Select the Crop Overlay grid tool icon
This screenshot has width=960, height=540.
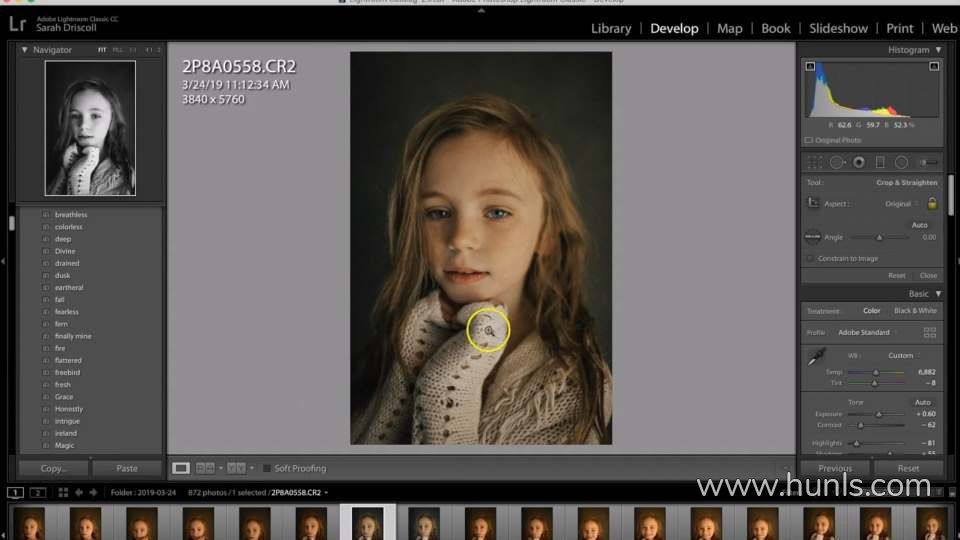click(x=814, y=162)
